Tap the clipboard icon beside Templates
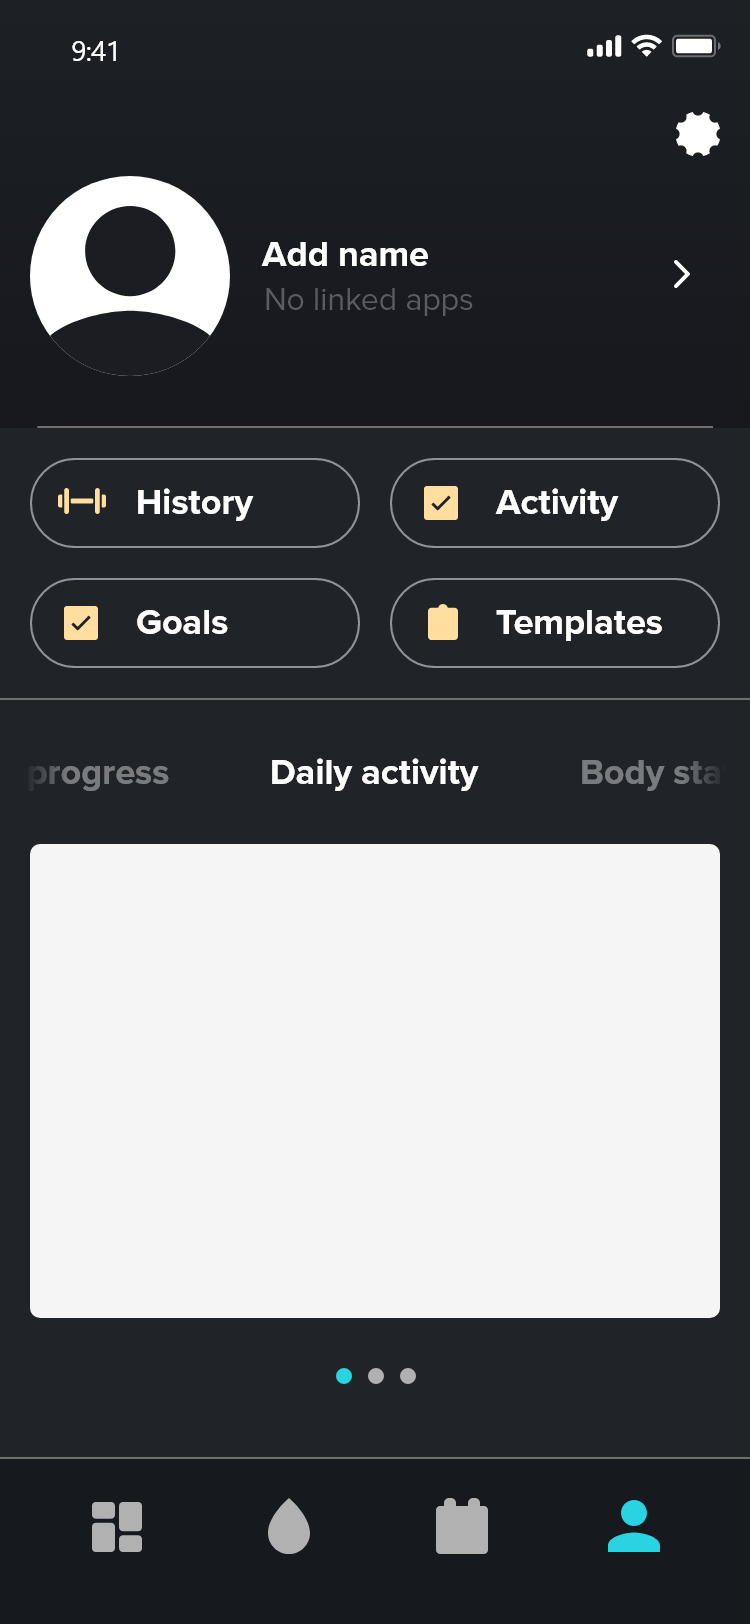Image resolution: width=750 pixels, height=1624 pixels. click(442, 623)
